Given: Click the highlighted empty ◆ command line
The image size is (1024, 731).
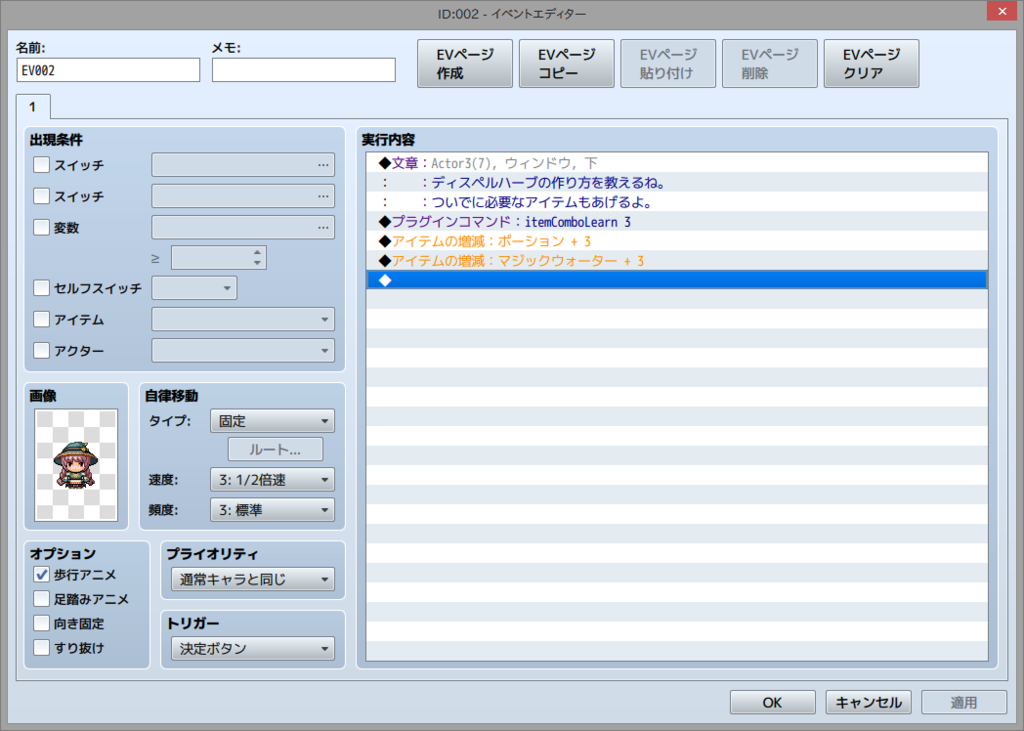Looking at the screenshot, I should [x=677, y=280].
